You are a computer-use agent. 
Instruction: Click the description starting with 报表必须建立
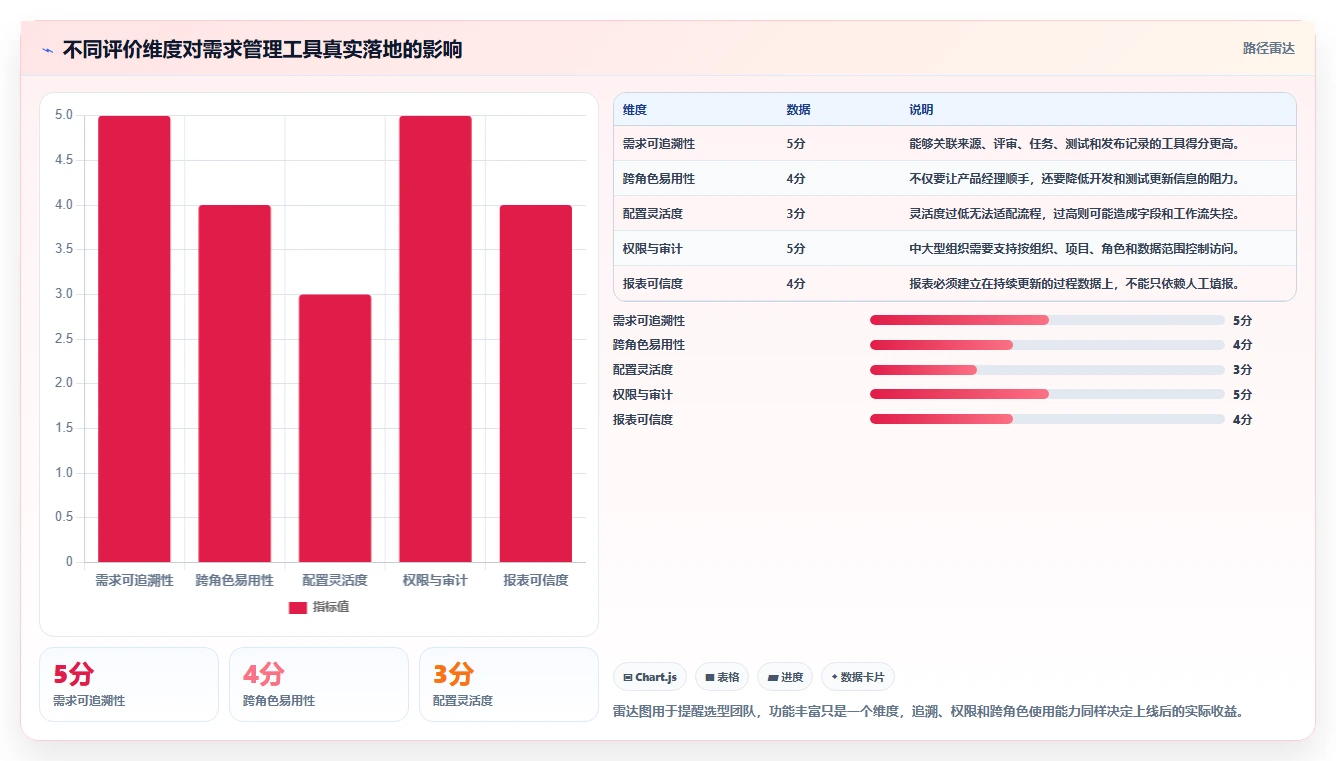coord(1075,284)
